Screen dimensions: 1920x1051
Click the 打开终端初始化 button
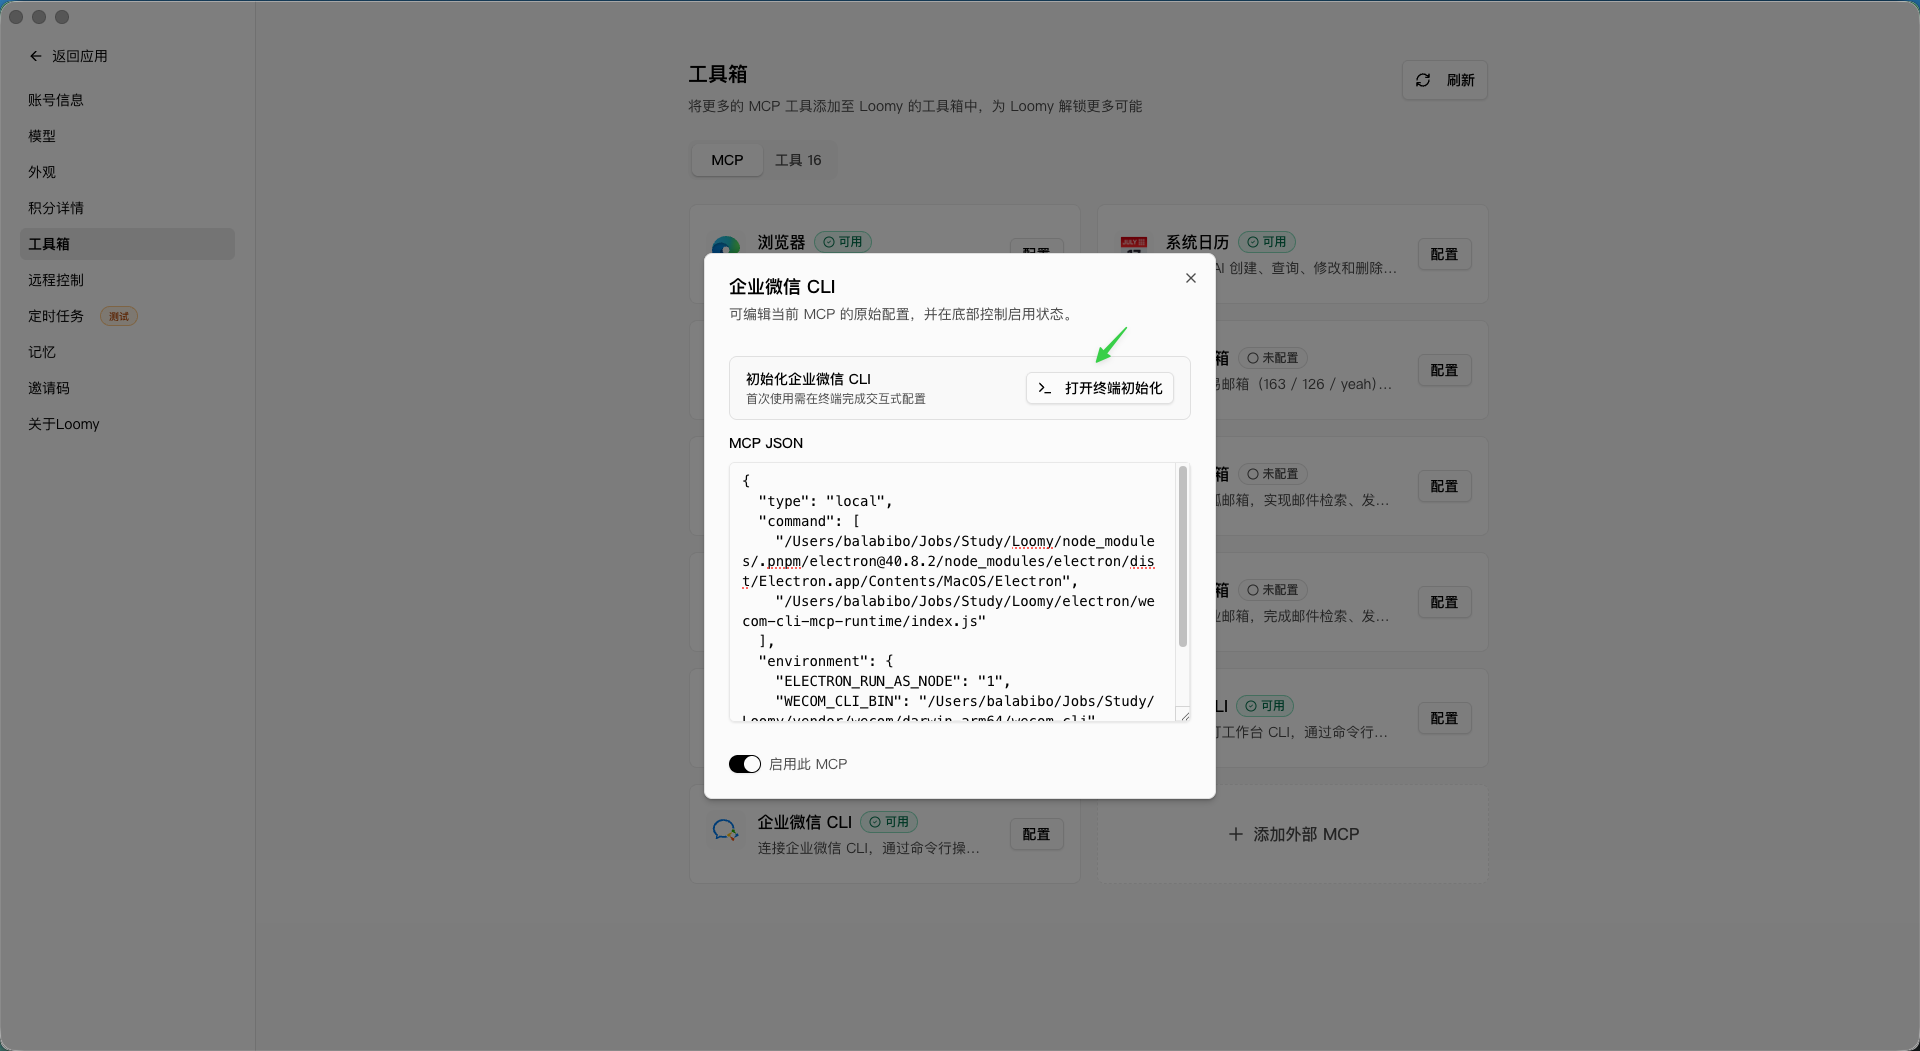click(x=1099, y=388)
